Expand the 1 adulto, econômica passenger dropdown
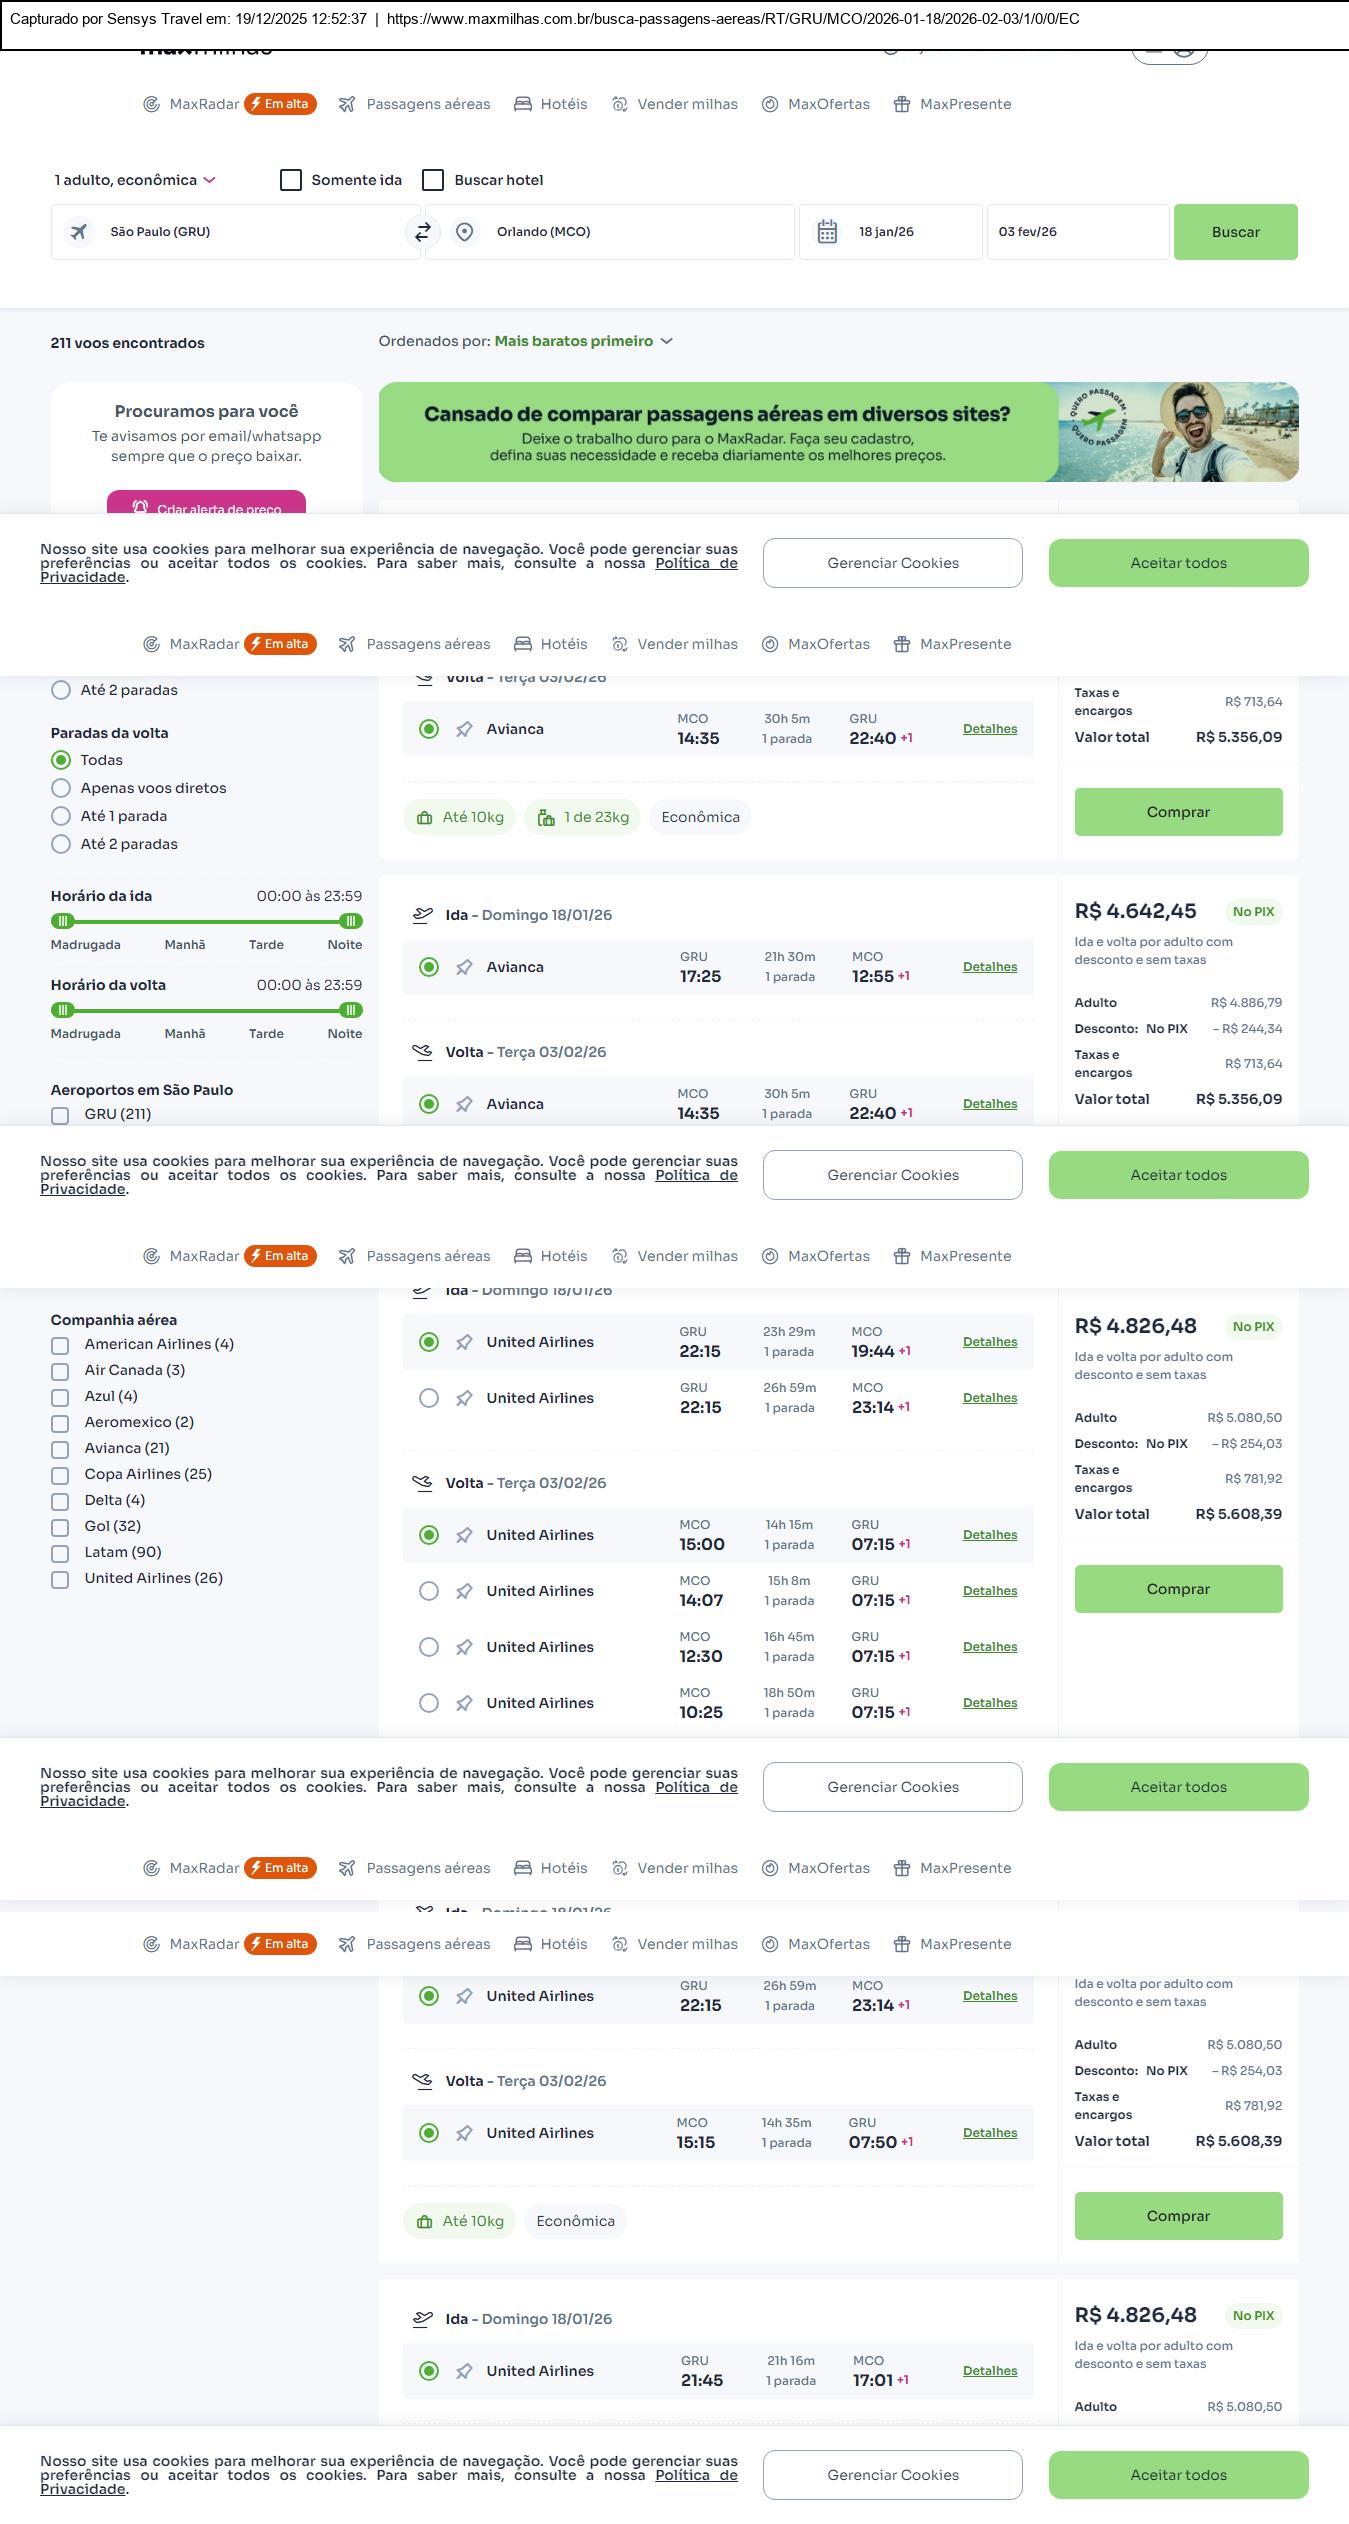1349x2524 pixels. pos(134,180)
